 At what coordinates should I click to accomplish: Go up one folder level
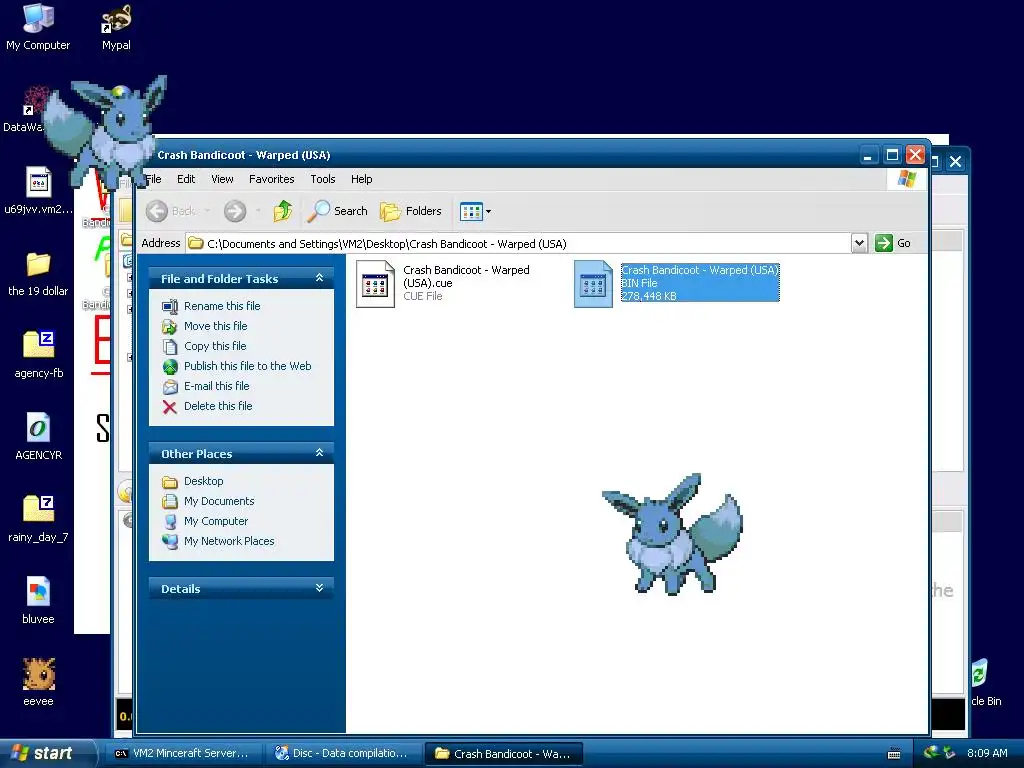point(283,211)
